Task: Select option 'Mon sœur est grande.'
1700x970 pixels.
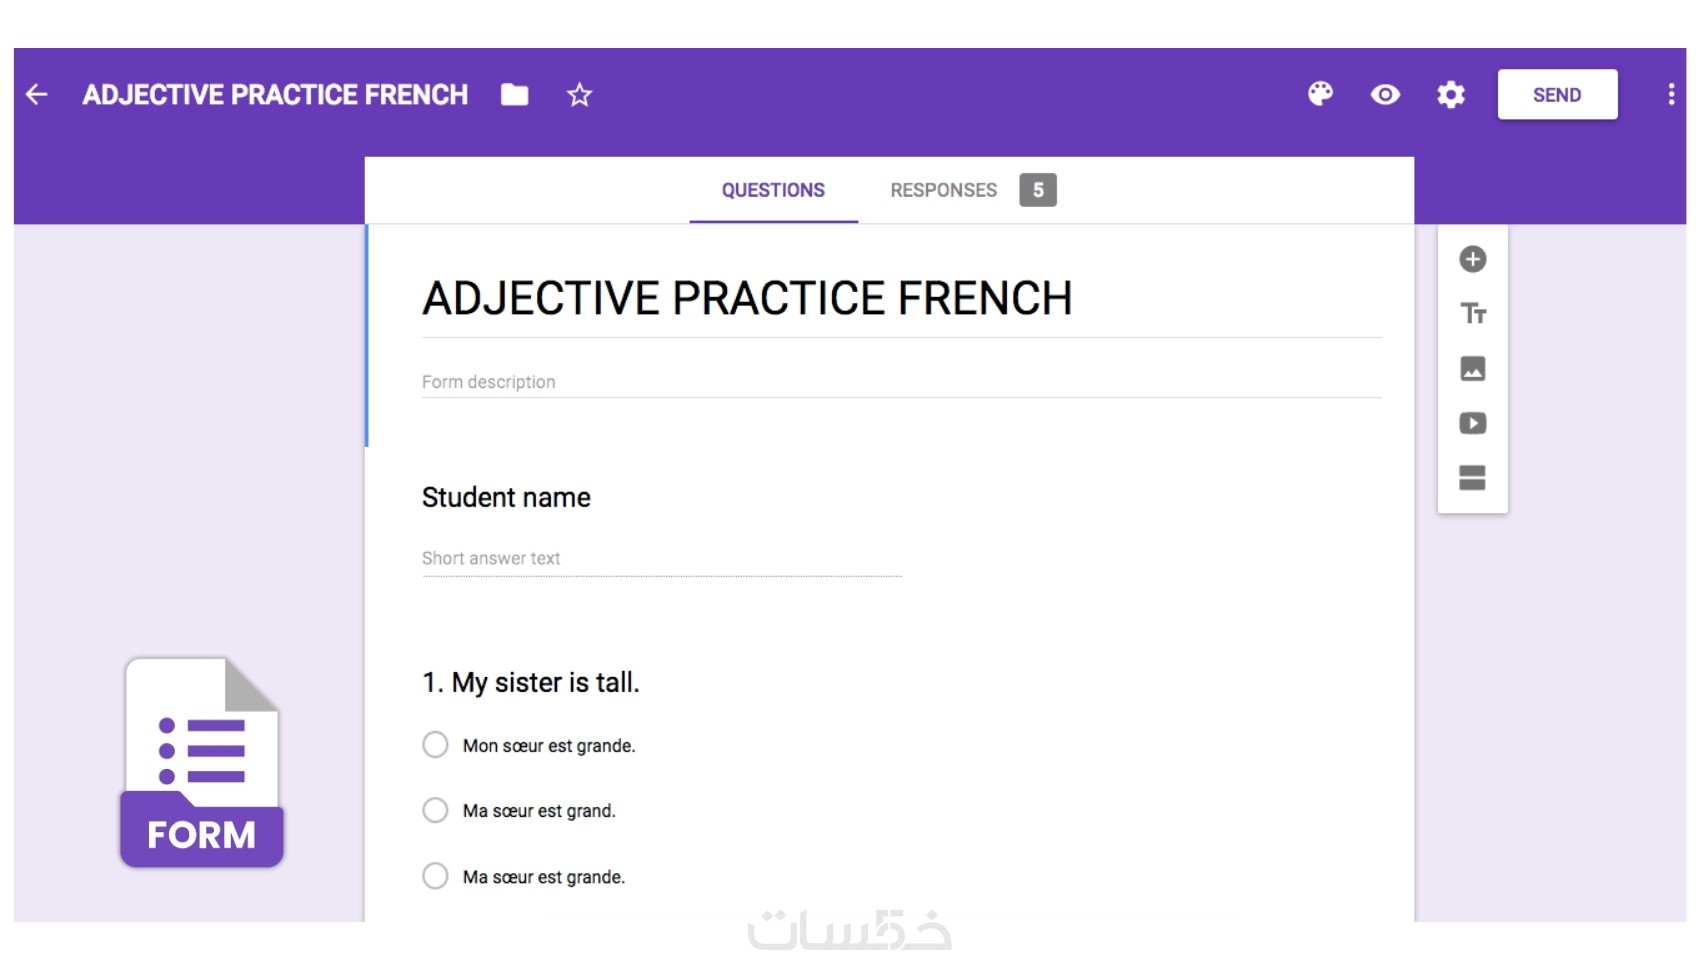Action: coord(435,745)
